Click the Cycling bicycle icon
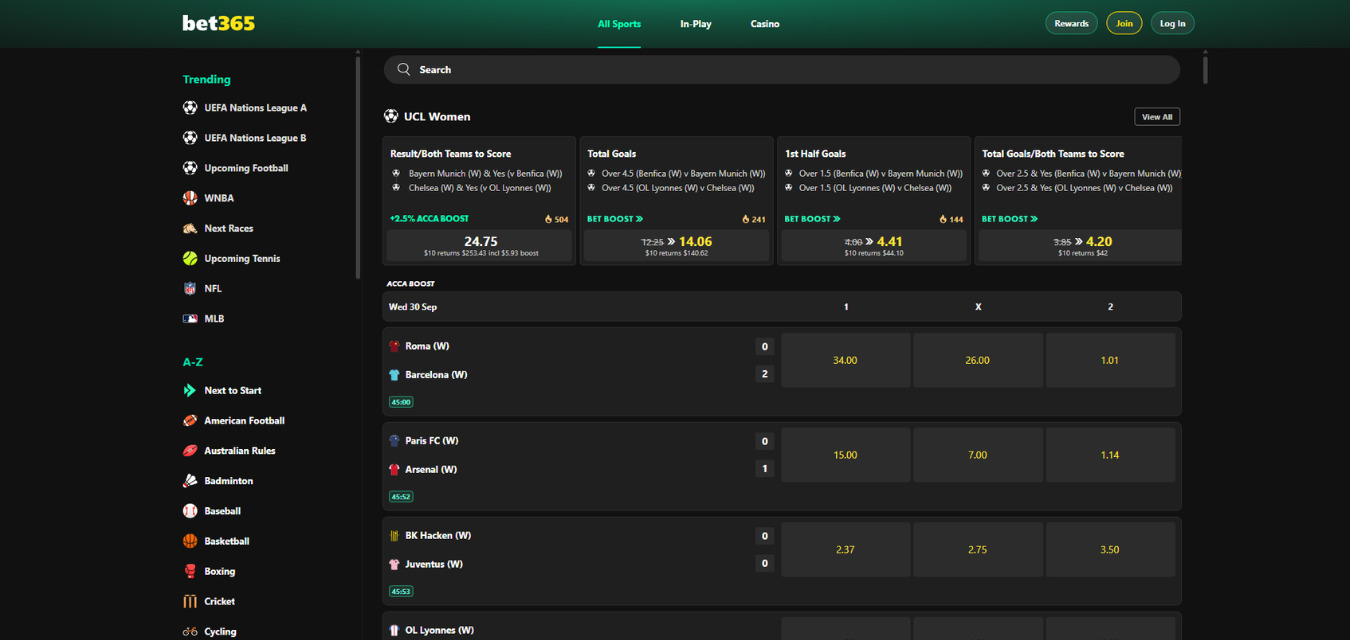The width and height of the screenshot is (1350, 640). [x=190, y=631]
